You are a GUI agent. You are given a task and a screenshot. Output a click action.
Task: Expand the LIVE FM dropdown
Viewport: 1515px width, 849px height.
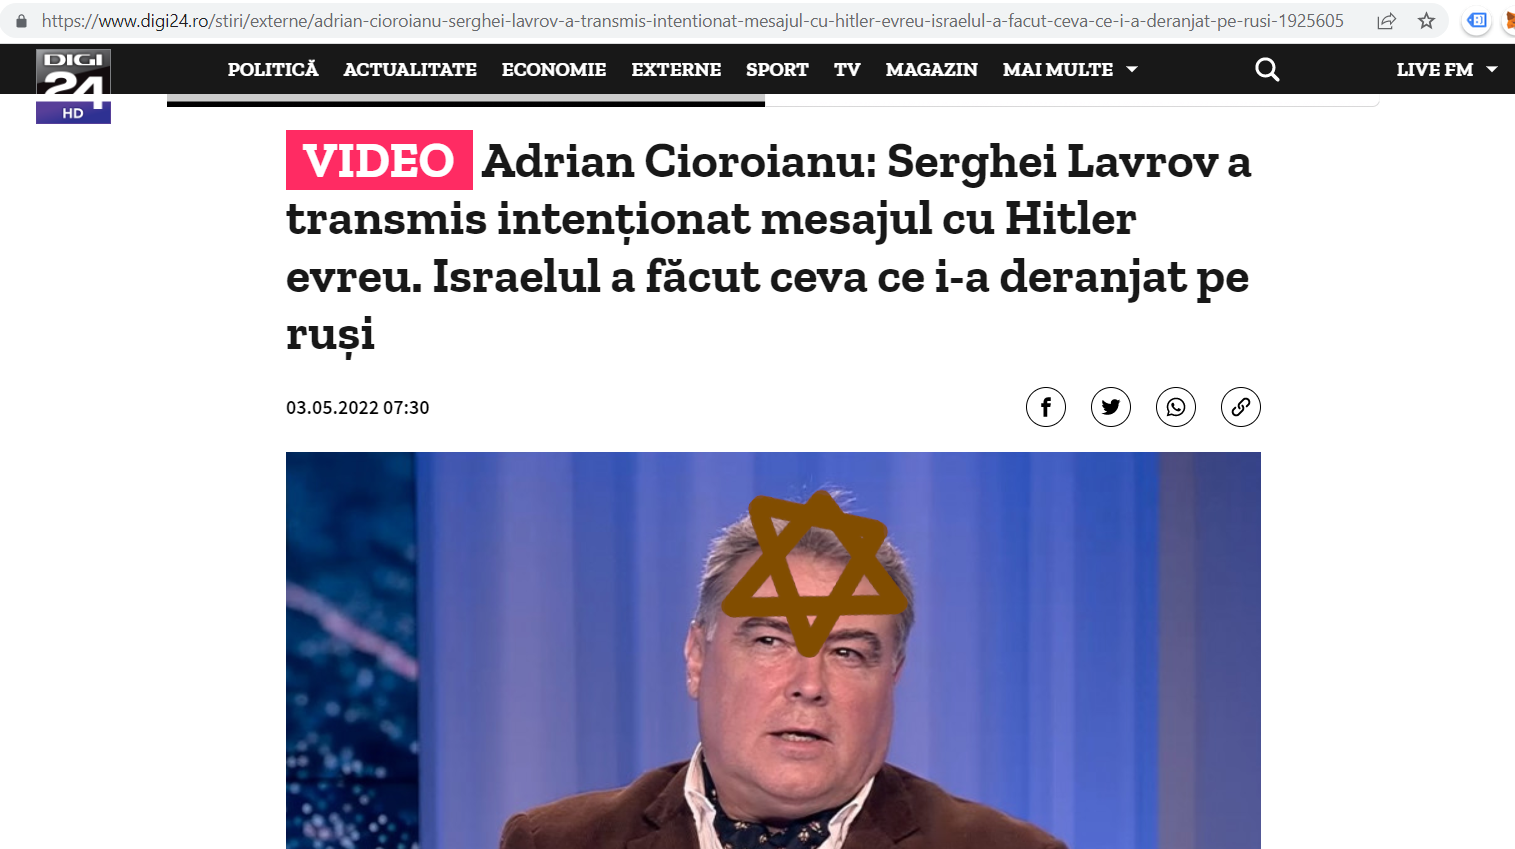click(1447, 69)
